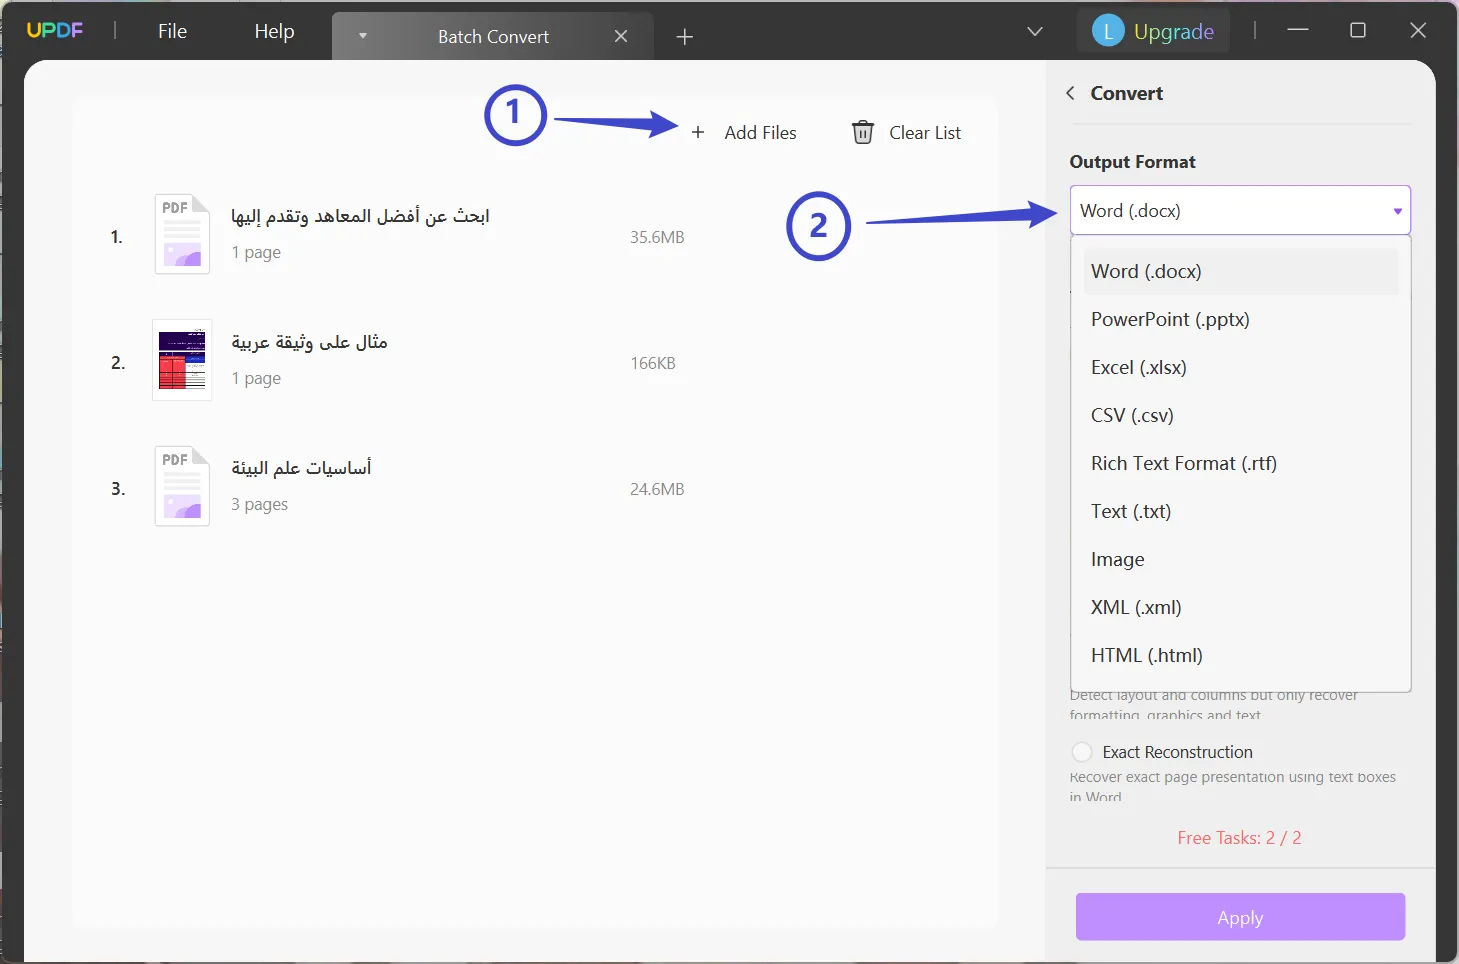Open a new tab using the plus icon
The height and width of the screenshot is (964, 1459).
[x=684, y=36]
